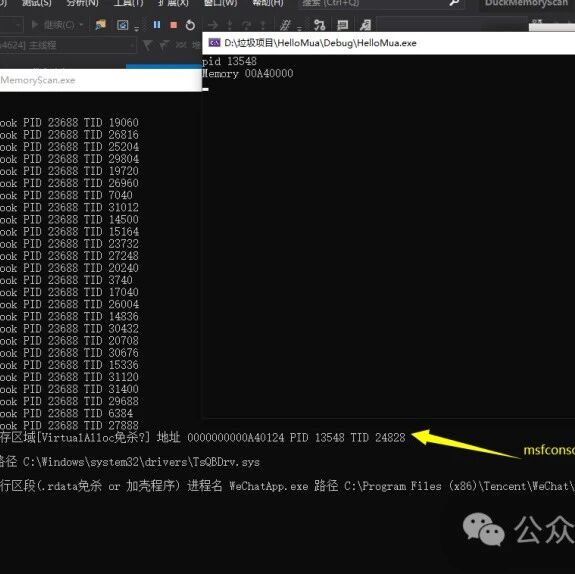Restart debugging with the circular arrow icon
The height and width of the screenshot is (574, 575).
click(x=190, y=25)
